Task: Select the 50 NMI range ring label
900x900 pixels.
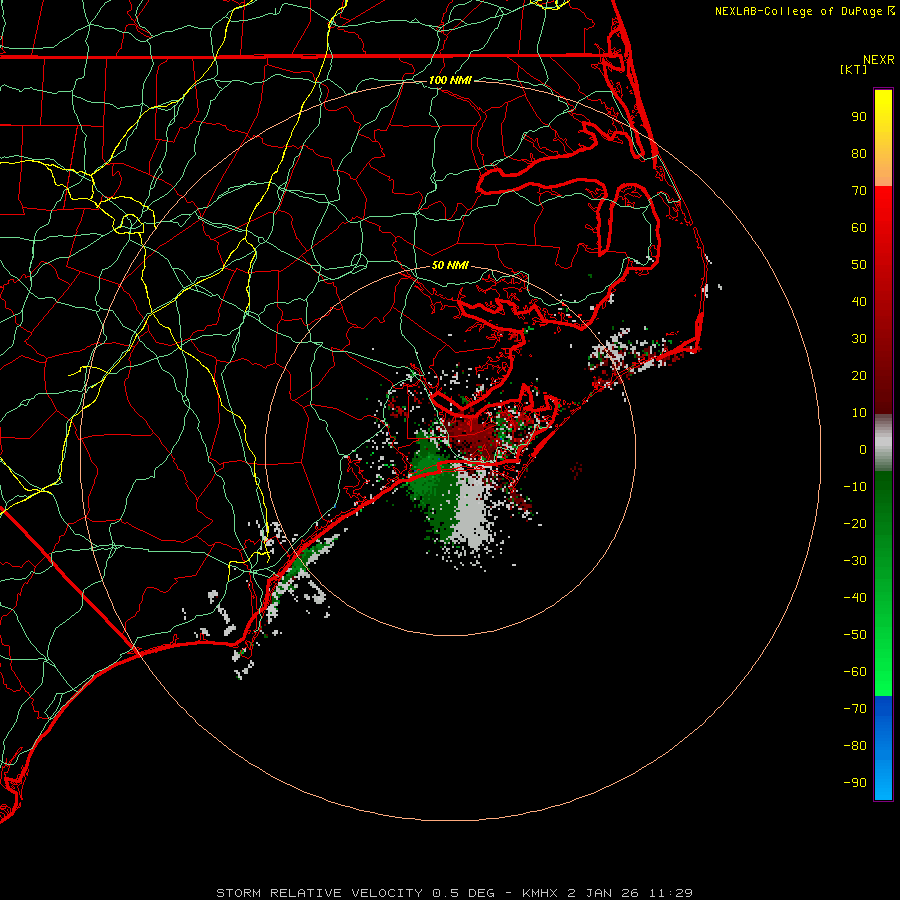Action: 450,265
